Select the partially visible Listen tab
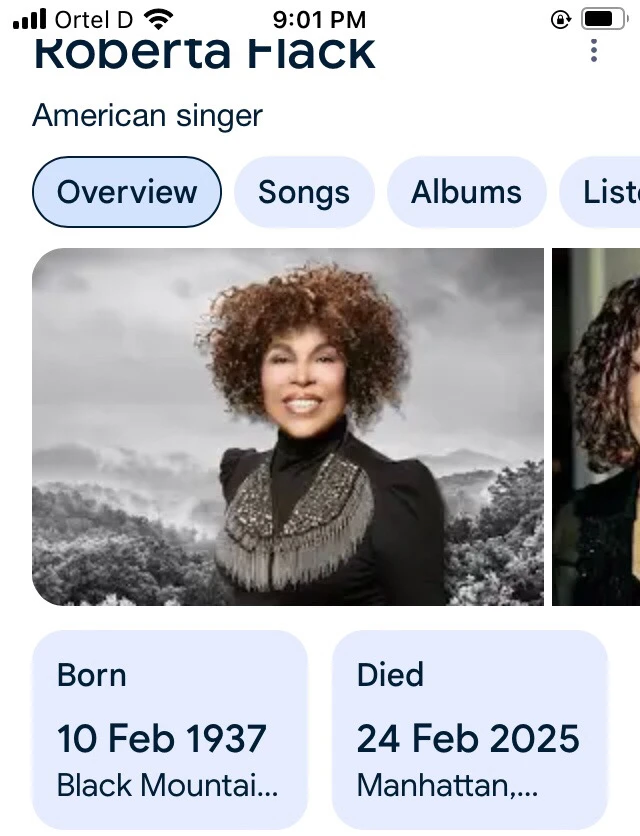The image size is (640, 836). click(600, 192)
